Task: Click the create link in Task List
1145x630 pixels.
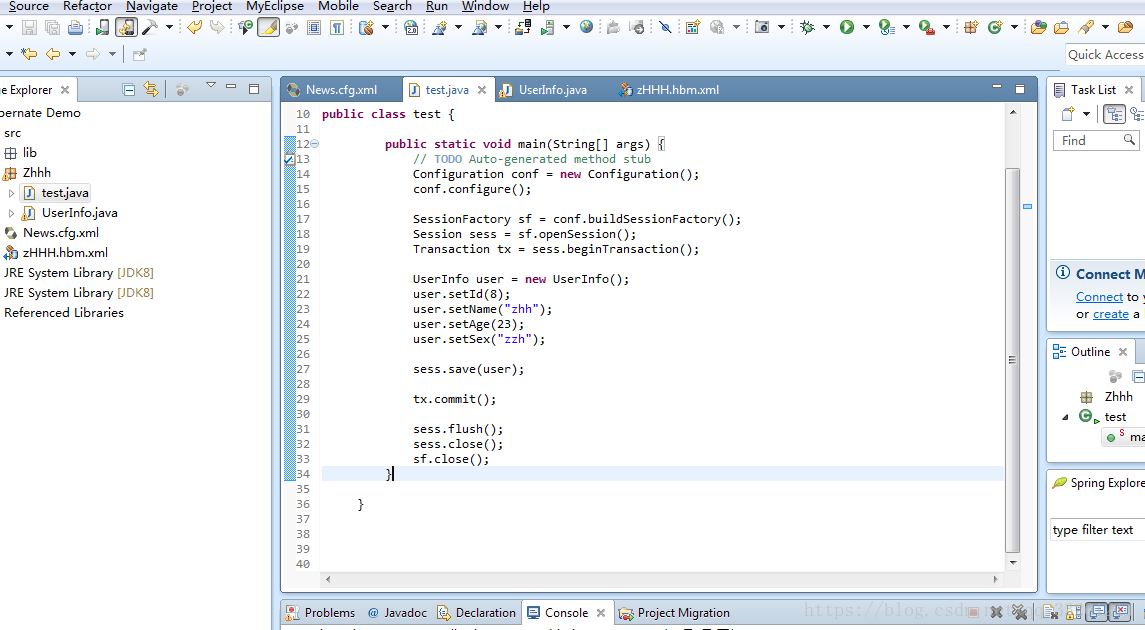Action: click(1111, 314)
